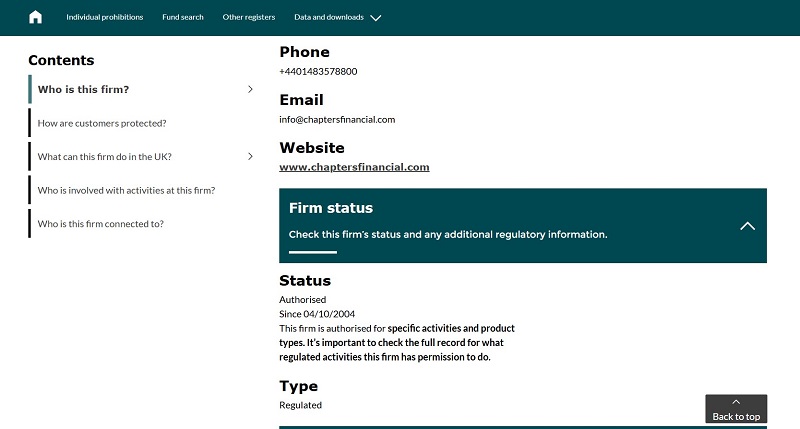Collapse the Firm status panel using the up chevron
Screen dimensions: 800x429
[x=747, y=226]
